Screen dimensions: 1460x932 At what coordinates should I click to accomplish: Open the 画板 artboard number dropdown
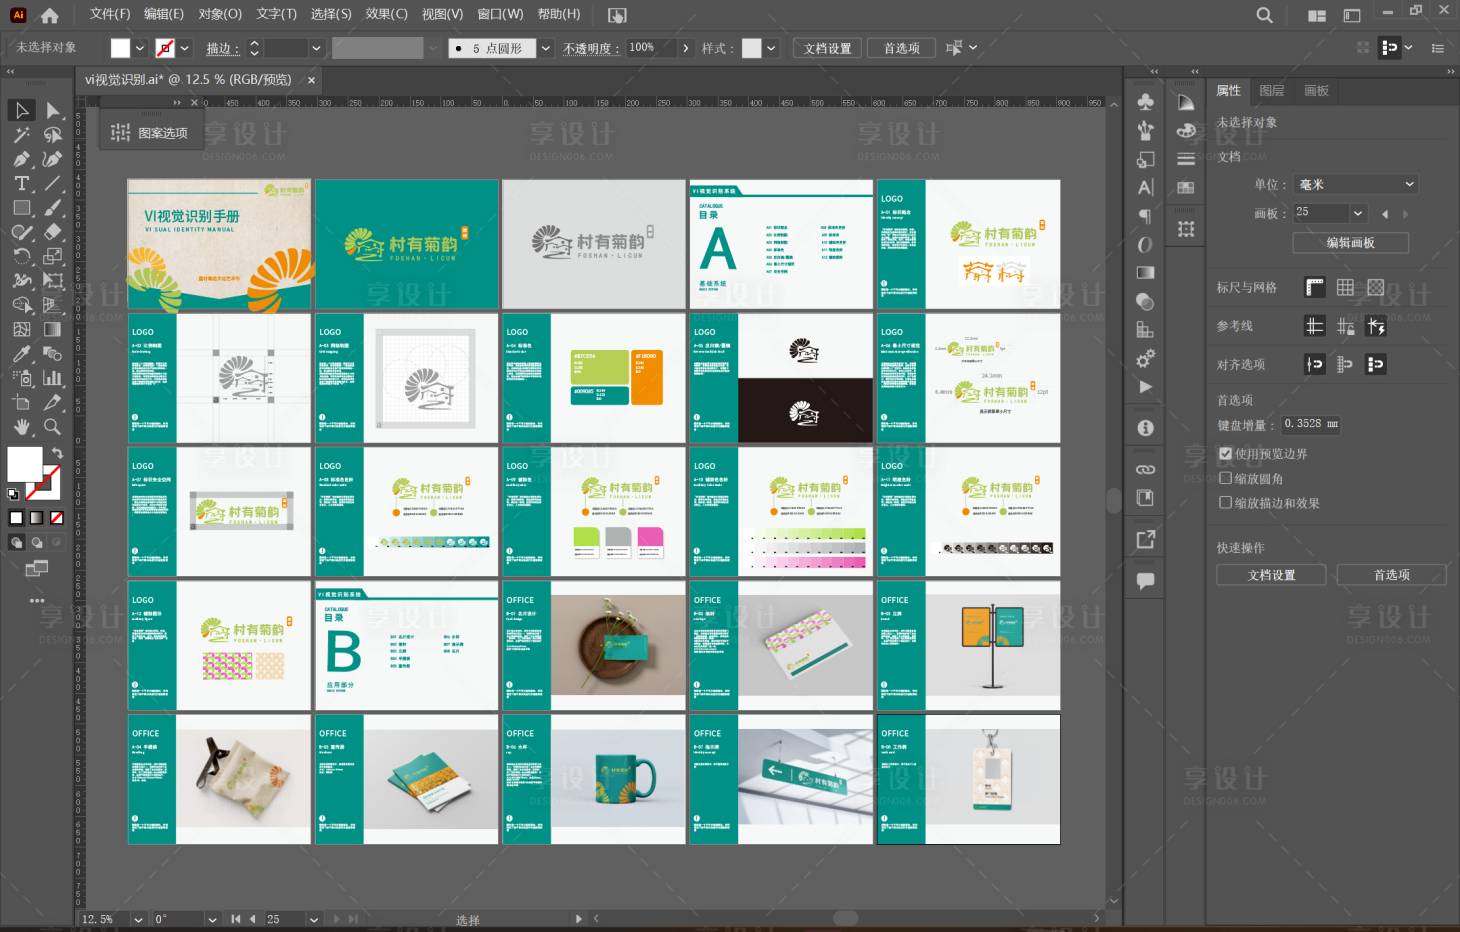click(x=1358, y=213)
